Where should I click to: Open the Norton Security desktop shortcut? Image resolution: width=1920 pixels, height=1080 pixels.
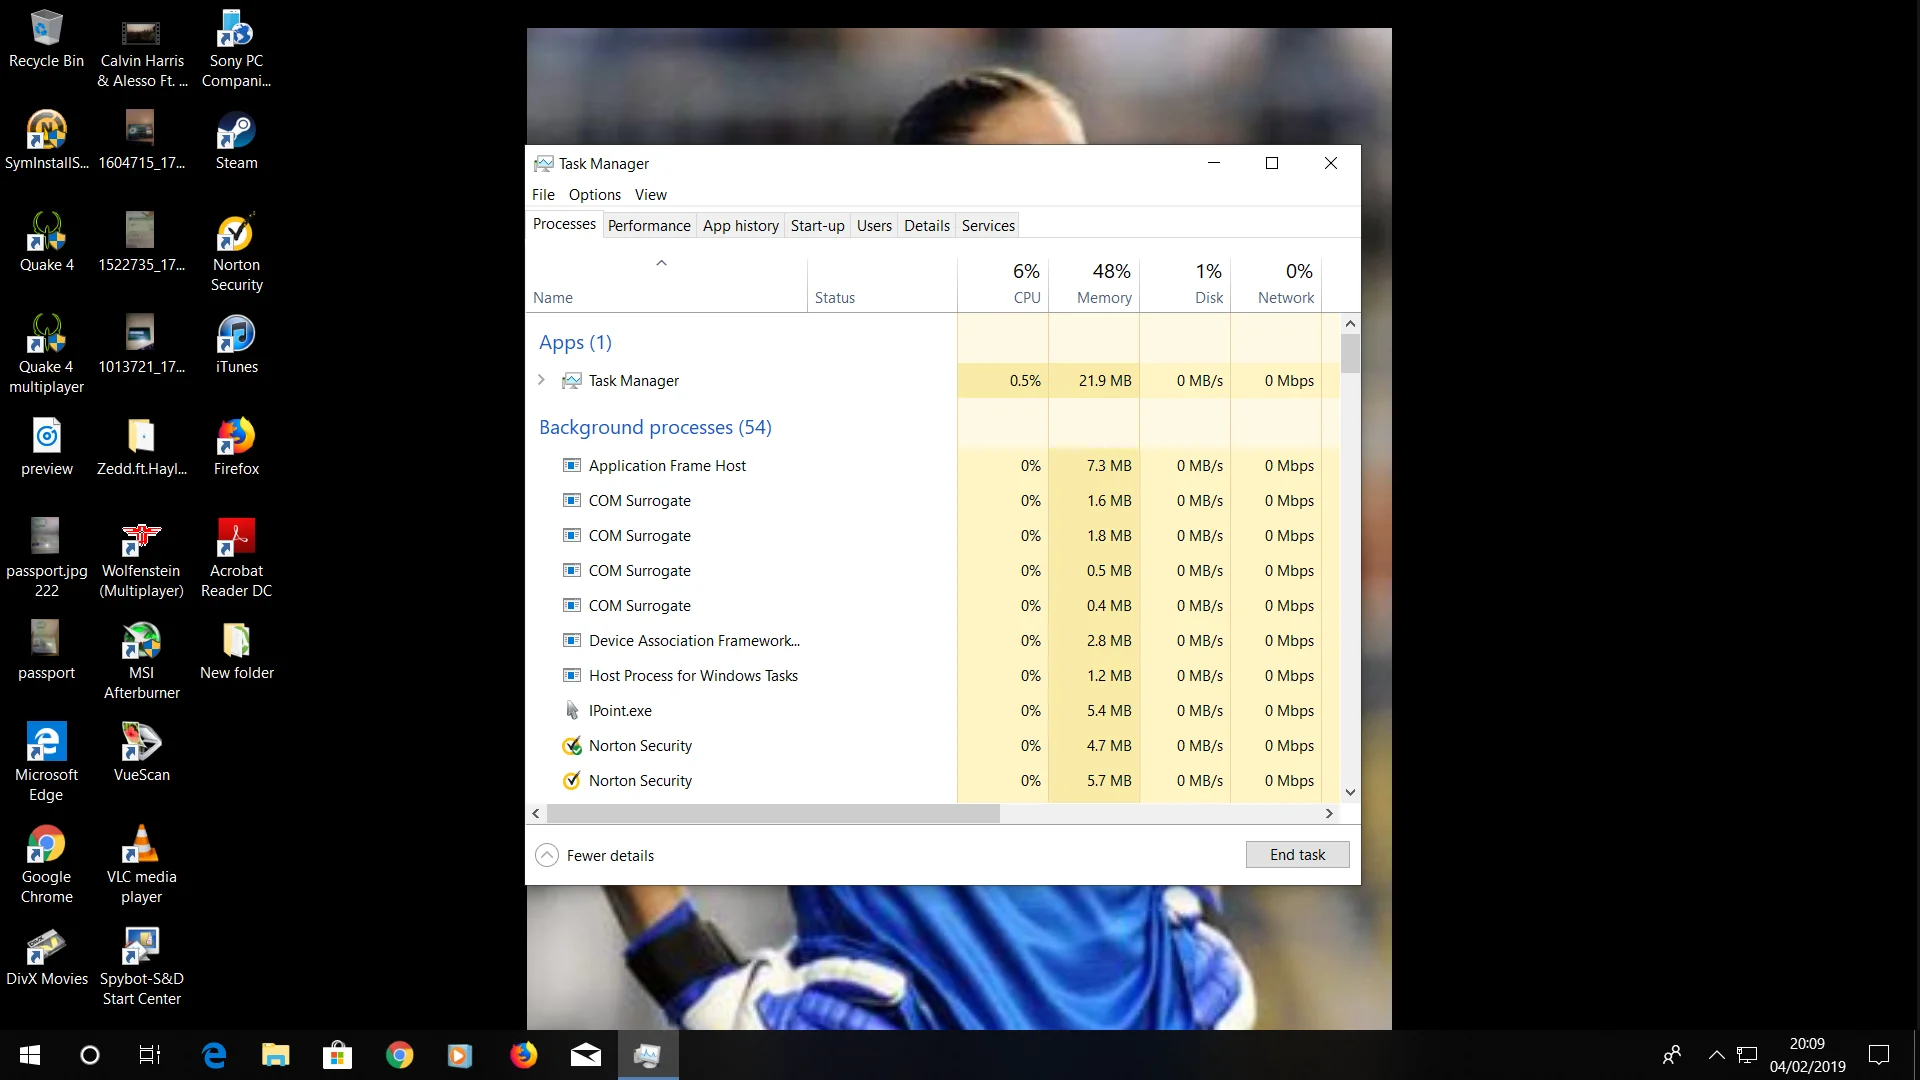click(236, 253)
